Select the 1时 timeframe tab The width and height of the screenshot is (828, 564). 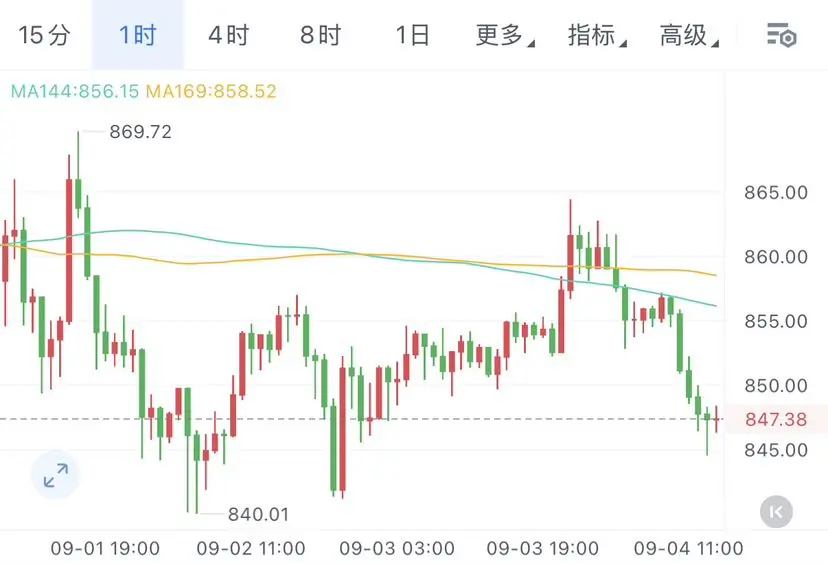(138, 35)
